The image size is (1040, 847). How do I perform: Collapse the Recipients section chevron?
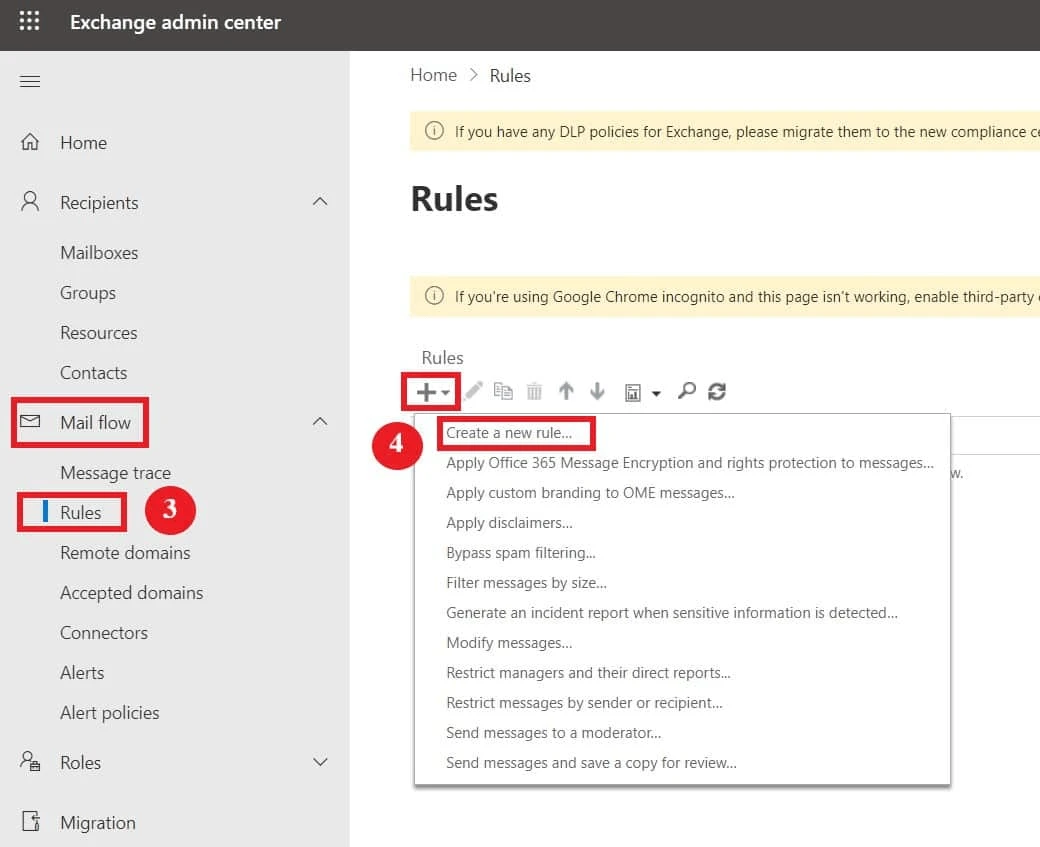320,202
